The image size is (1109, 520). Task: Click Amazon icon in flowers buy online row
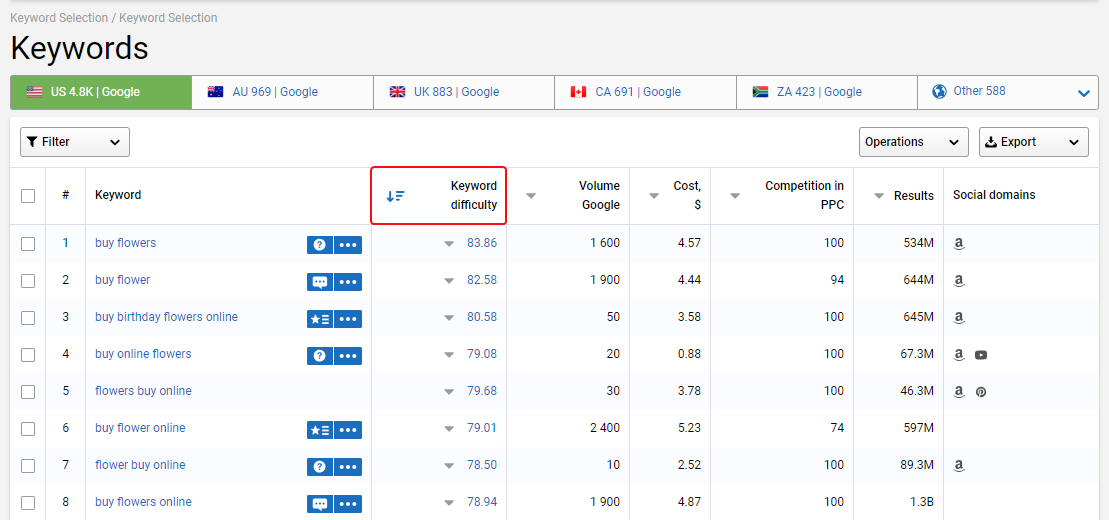click(959, 392)
